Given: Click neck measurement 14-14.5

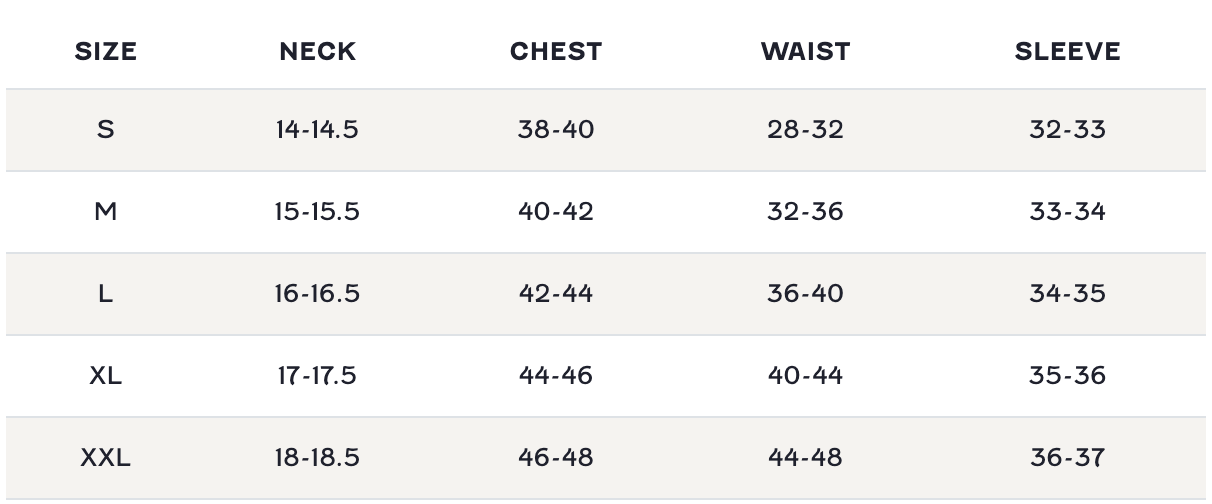Looking at the screenshot, I should 317,130.
